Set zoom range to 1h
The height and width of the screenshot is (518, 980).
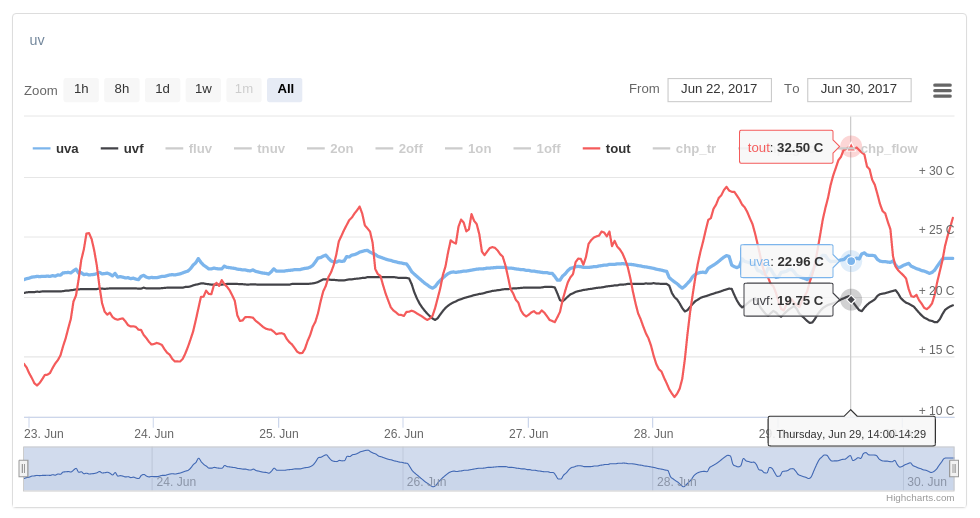pos(81,90)
